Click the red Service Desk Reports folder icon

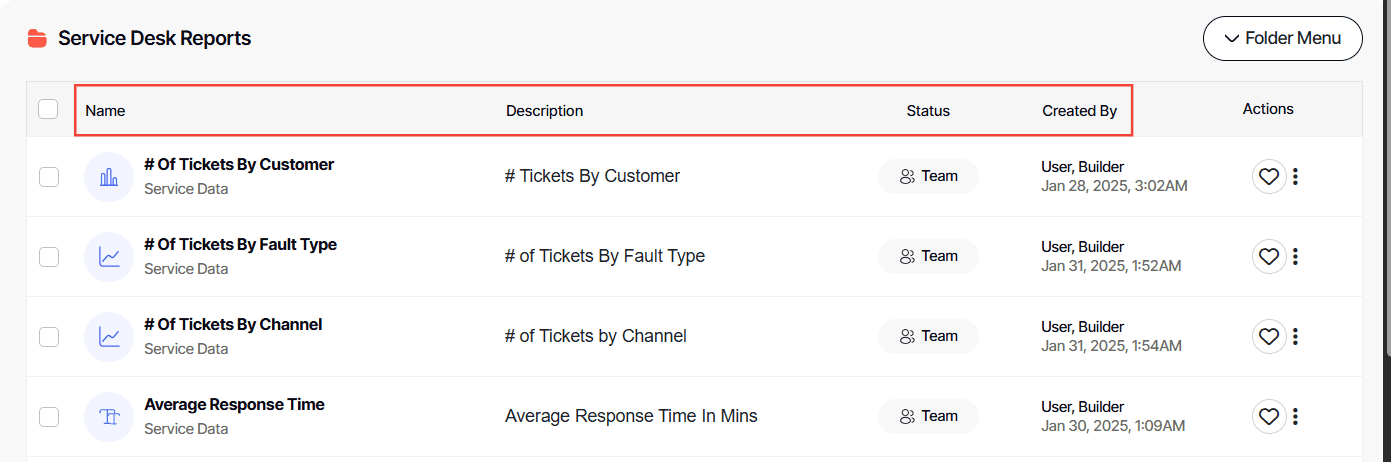pyautogui.click(x=37, y=39)
